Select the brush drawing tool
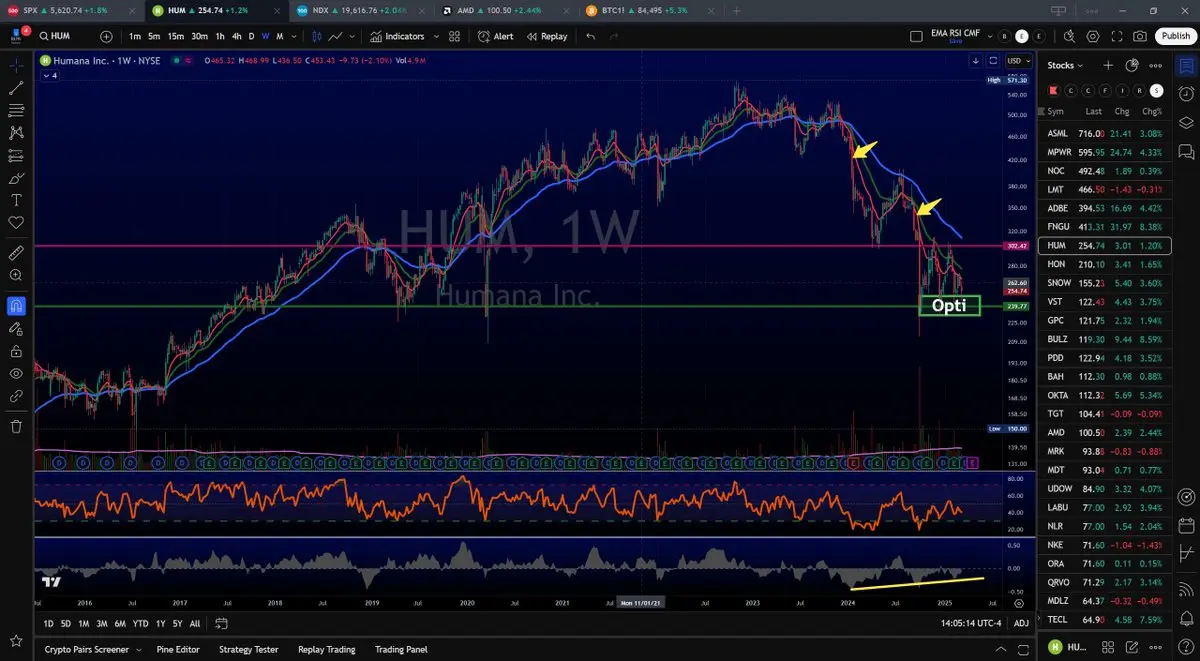The height and width of the screenshot is (661, 1200). click(16, 178)
